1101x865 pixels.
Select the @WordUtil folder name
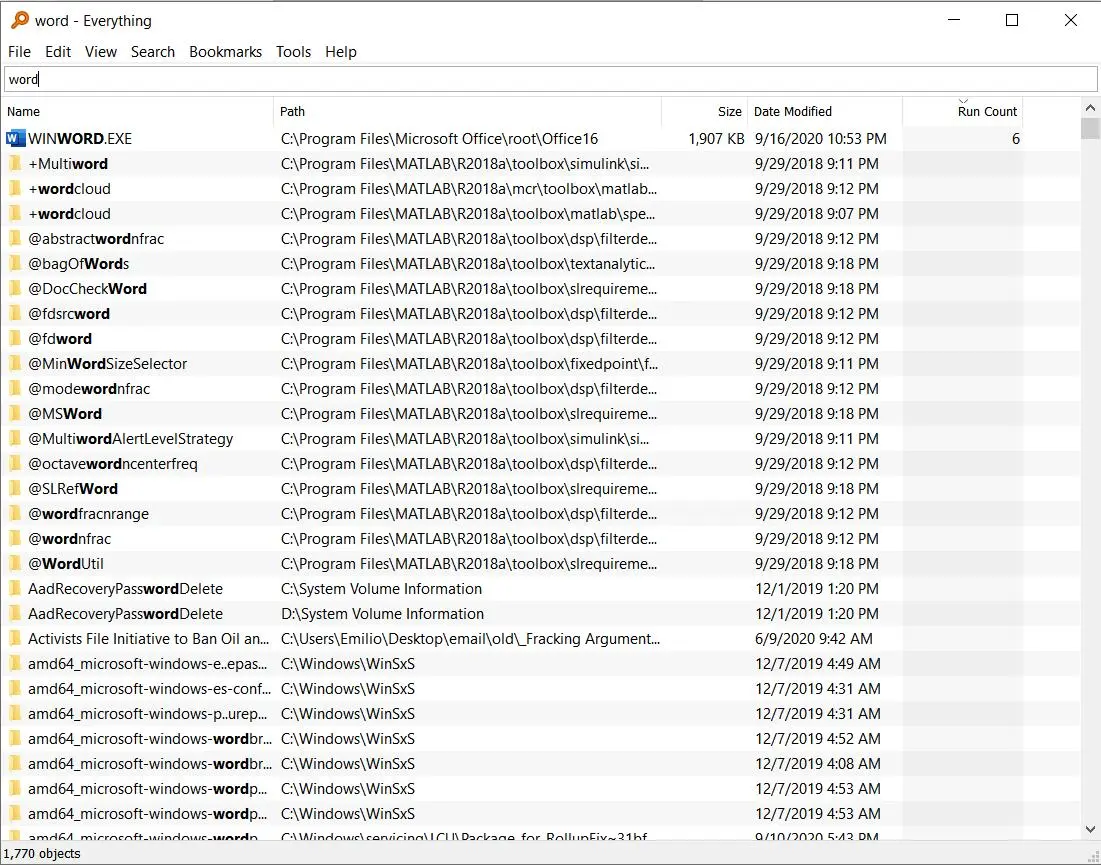coord(66,564)
